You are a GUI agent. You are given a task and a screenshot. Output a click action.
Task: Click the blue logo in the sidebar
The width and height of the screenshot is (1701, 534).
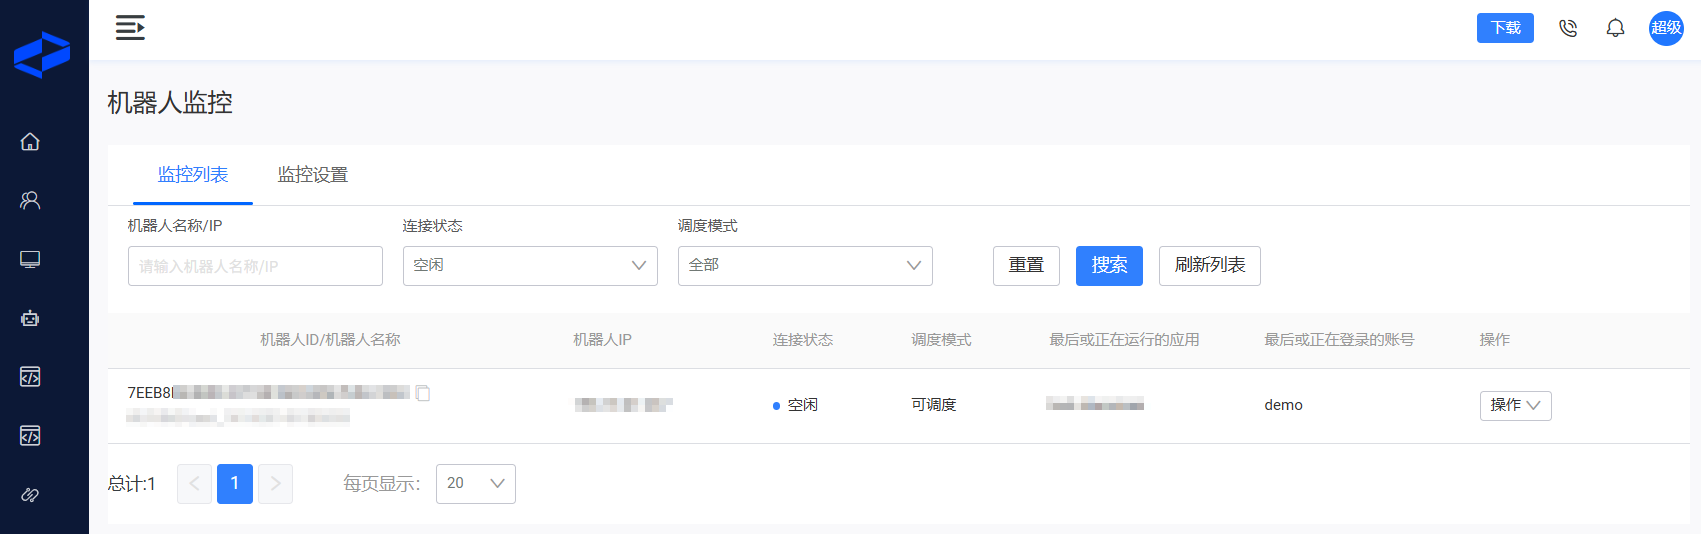(x=42, y=55)
